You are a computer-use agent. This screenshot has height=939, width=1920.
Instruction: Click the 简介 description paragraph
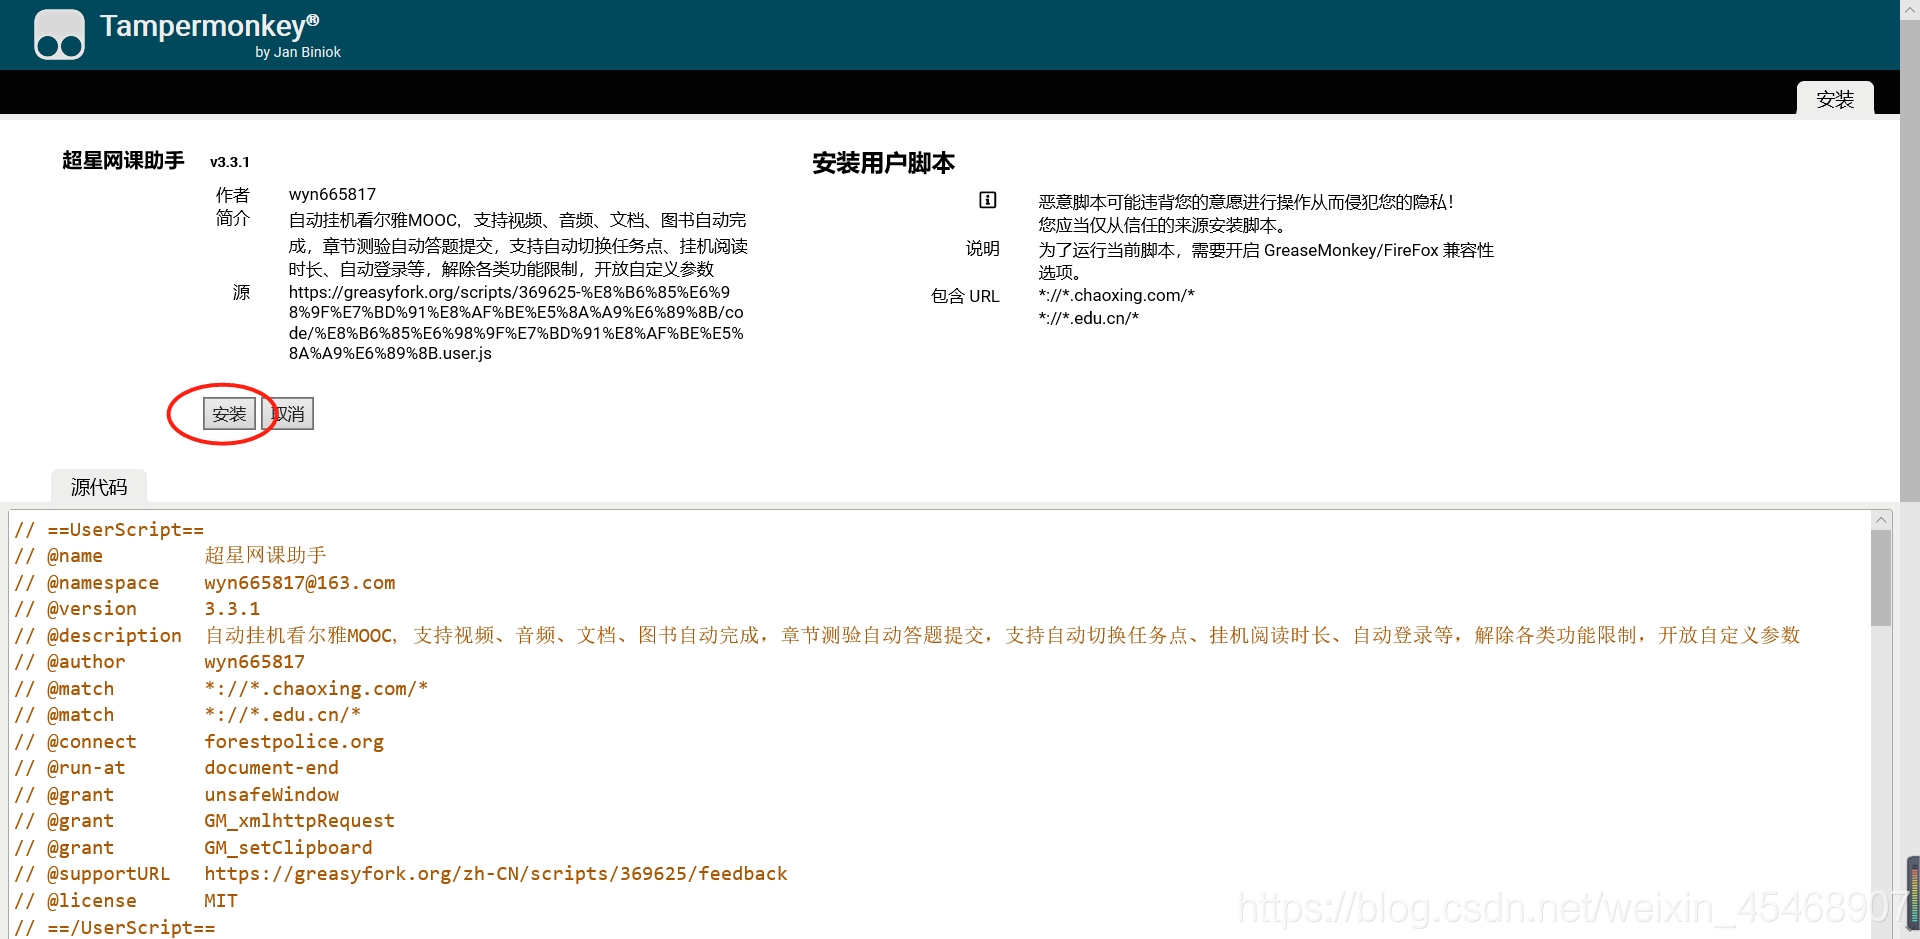(x=518, y=244)
